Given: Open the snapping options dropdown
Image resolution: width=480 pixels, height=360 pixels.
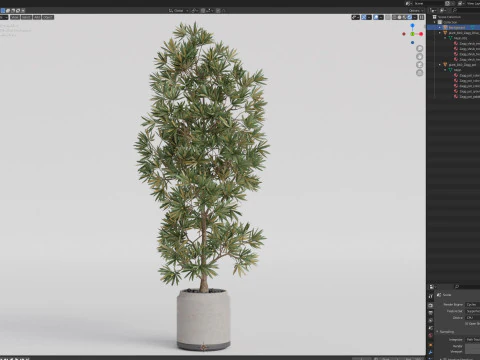Looking at the screenshot, I should (209, 11).
